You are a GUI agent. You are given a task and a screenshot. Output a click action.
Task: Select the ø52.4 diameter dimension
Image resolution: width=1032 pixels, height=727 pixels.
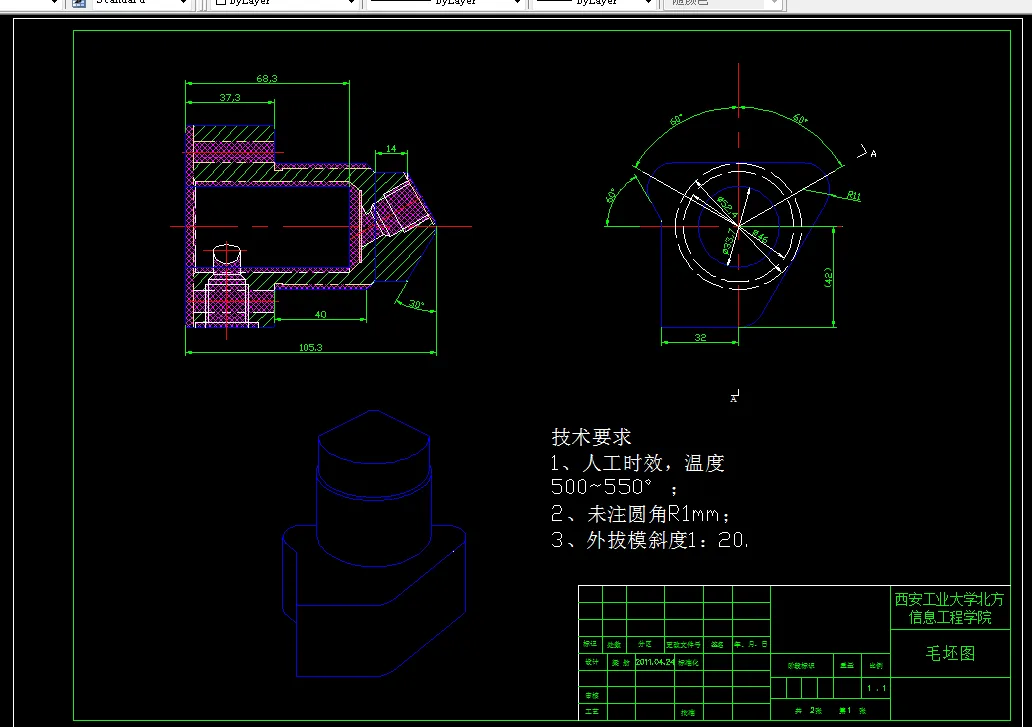[727, 207]
